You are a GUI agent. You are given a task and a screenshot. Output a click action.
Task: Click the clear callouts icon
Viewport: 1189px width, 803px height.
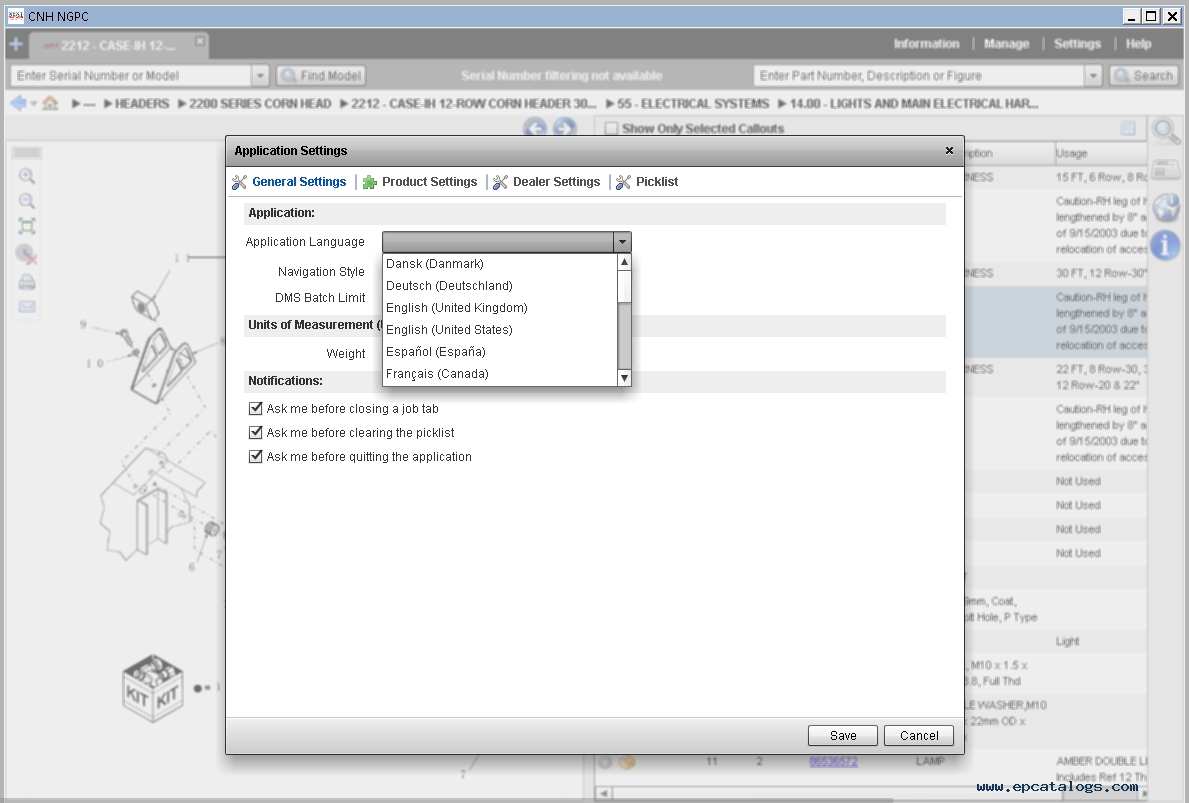[x=27, y=254]
